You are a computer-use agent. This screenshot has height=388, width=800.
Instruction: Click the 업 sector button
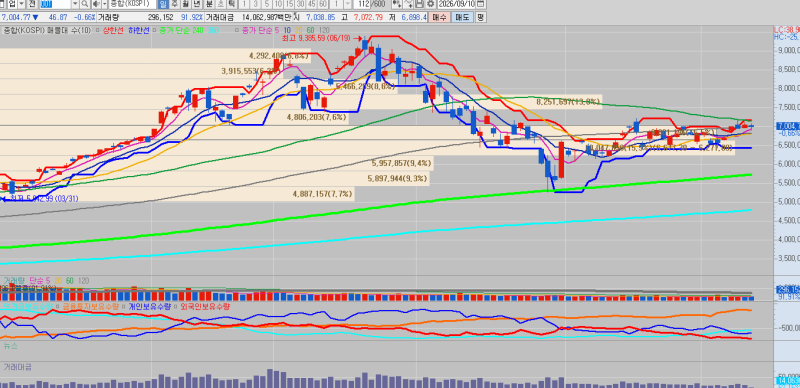(x=13, y=4)
